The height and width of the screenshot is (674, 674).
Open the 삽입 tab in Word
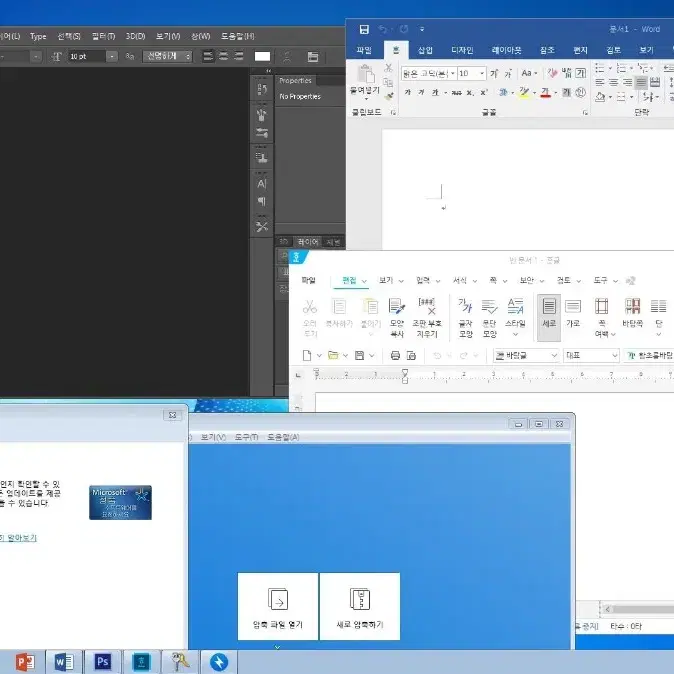425,50
